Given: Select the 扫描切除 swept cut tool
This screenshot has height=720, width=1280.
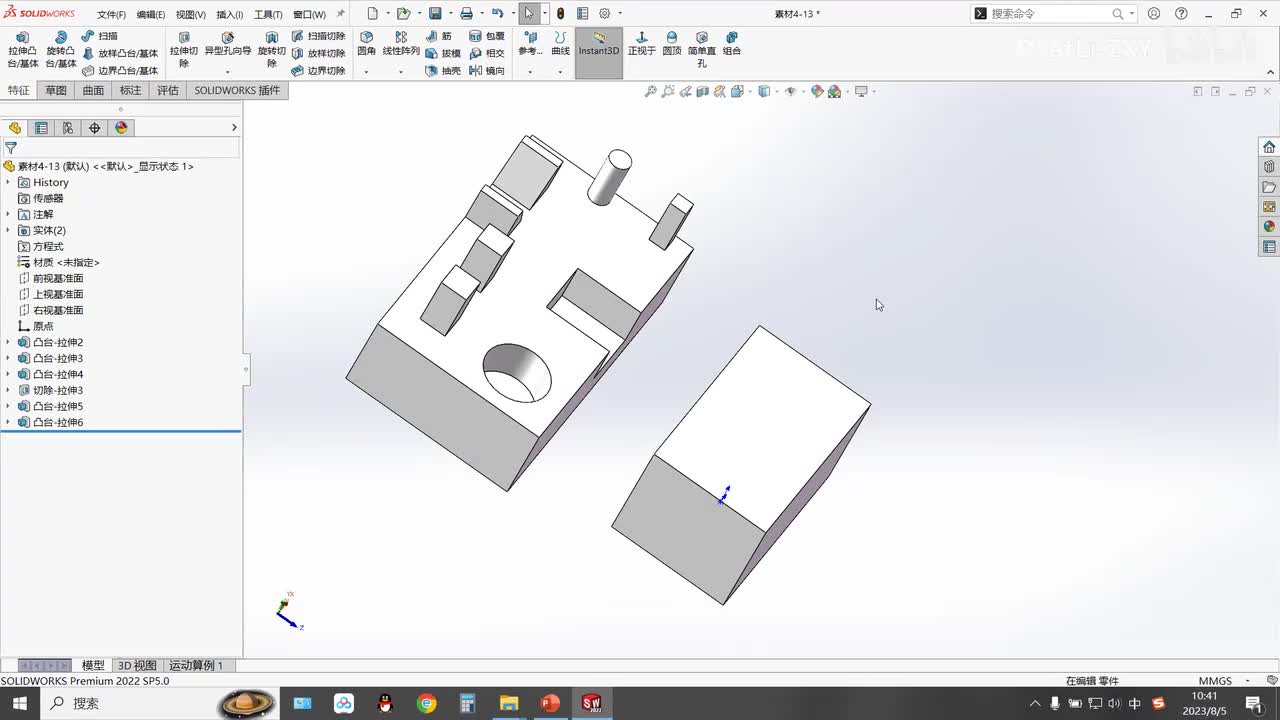Looking at the screenshot, I should (318, 36).
